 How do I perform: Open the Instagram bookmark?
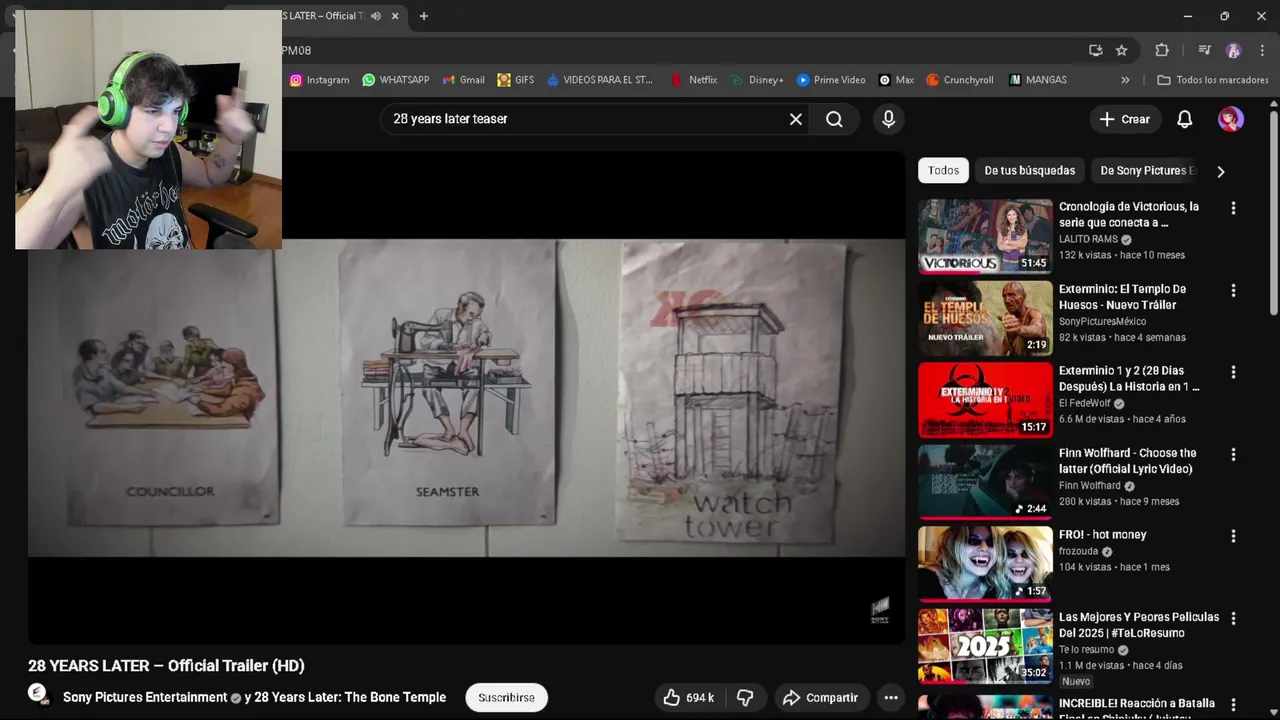320,80
